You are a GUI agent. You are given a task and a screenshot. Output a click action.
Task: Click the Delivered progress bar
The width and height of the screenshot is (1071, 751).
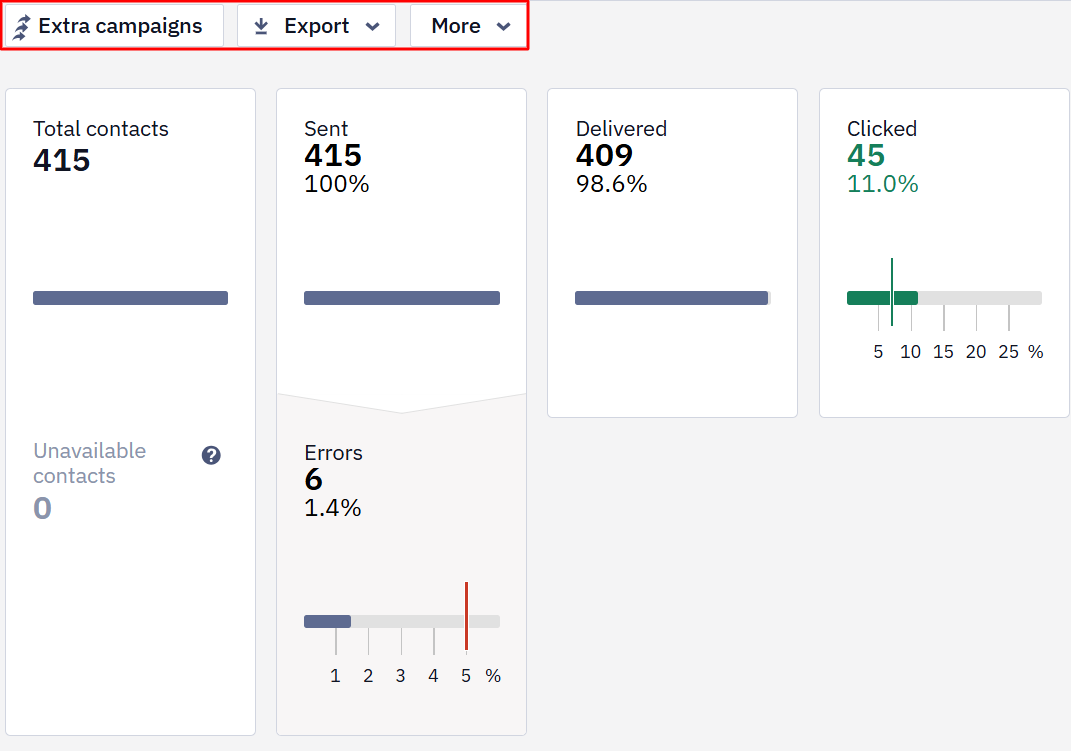pyautogui.click(x=673, y=298)
